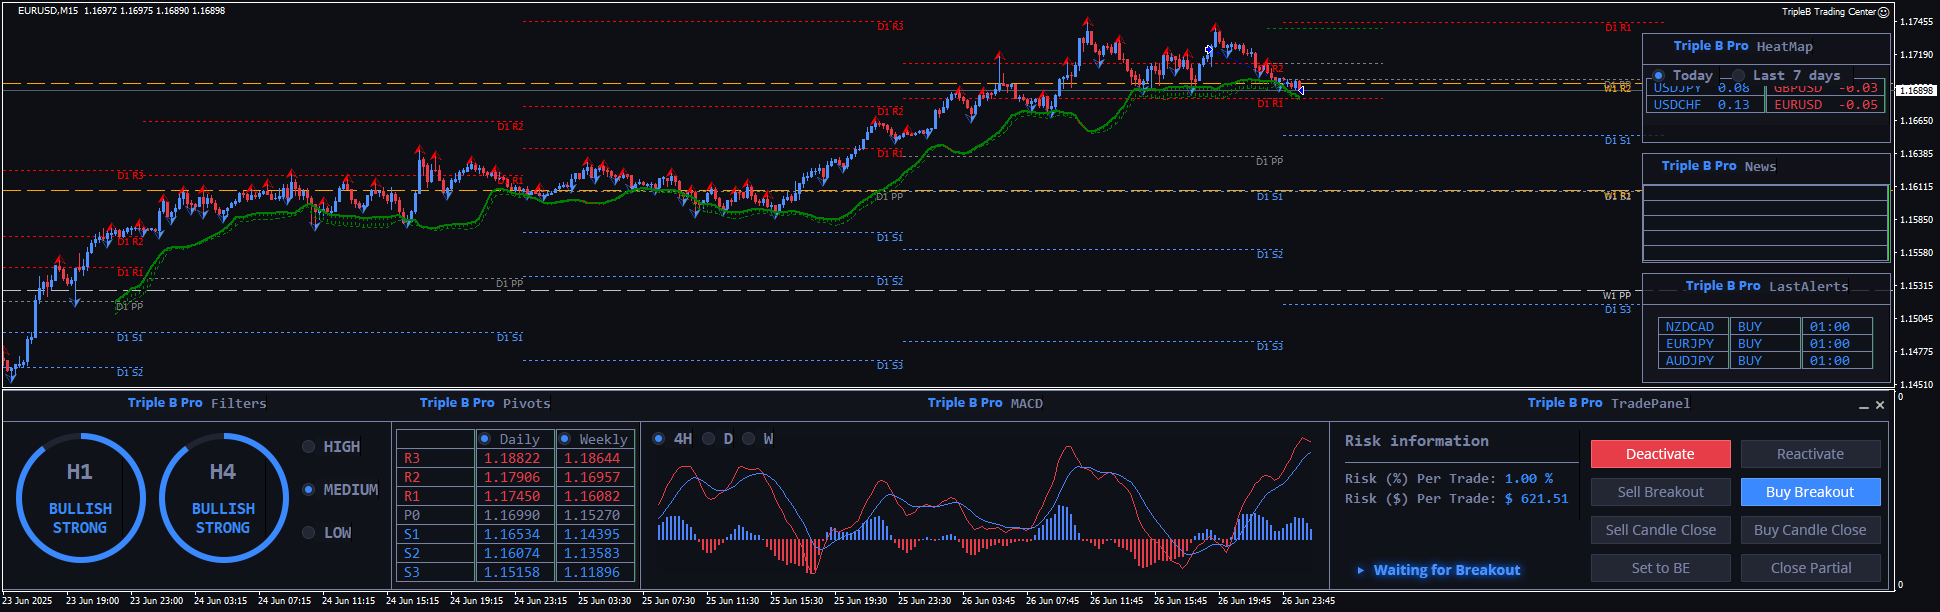
Task: Toggle the Weekly pivots option
Action: [565, 439]
